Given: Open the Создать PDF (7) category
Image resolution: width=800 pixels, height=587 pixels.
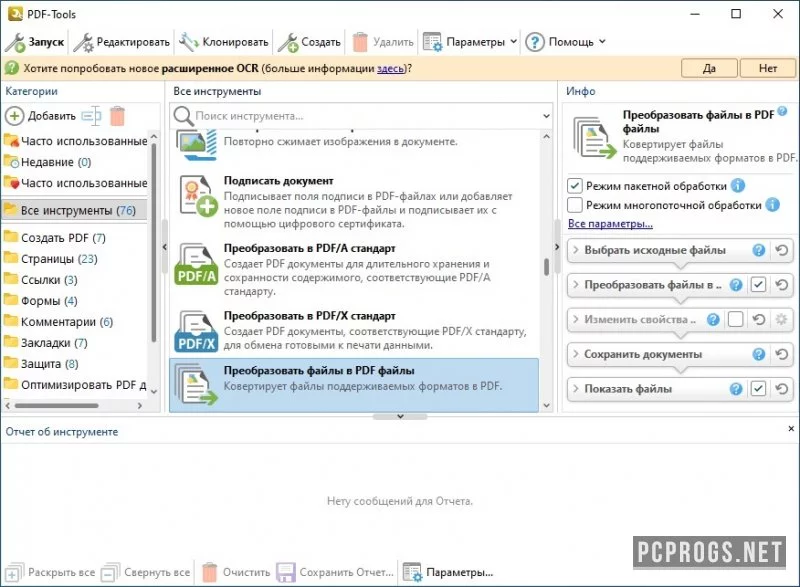Looking at the screenshot, I should point(63,238).
